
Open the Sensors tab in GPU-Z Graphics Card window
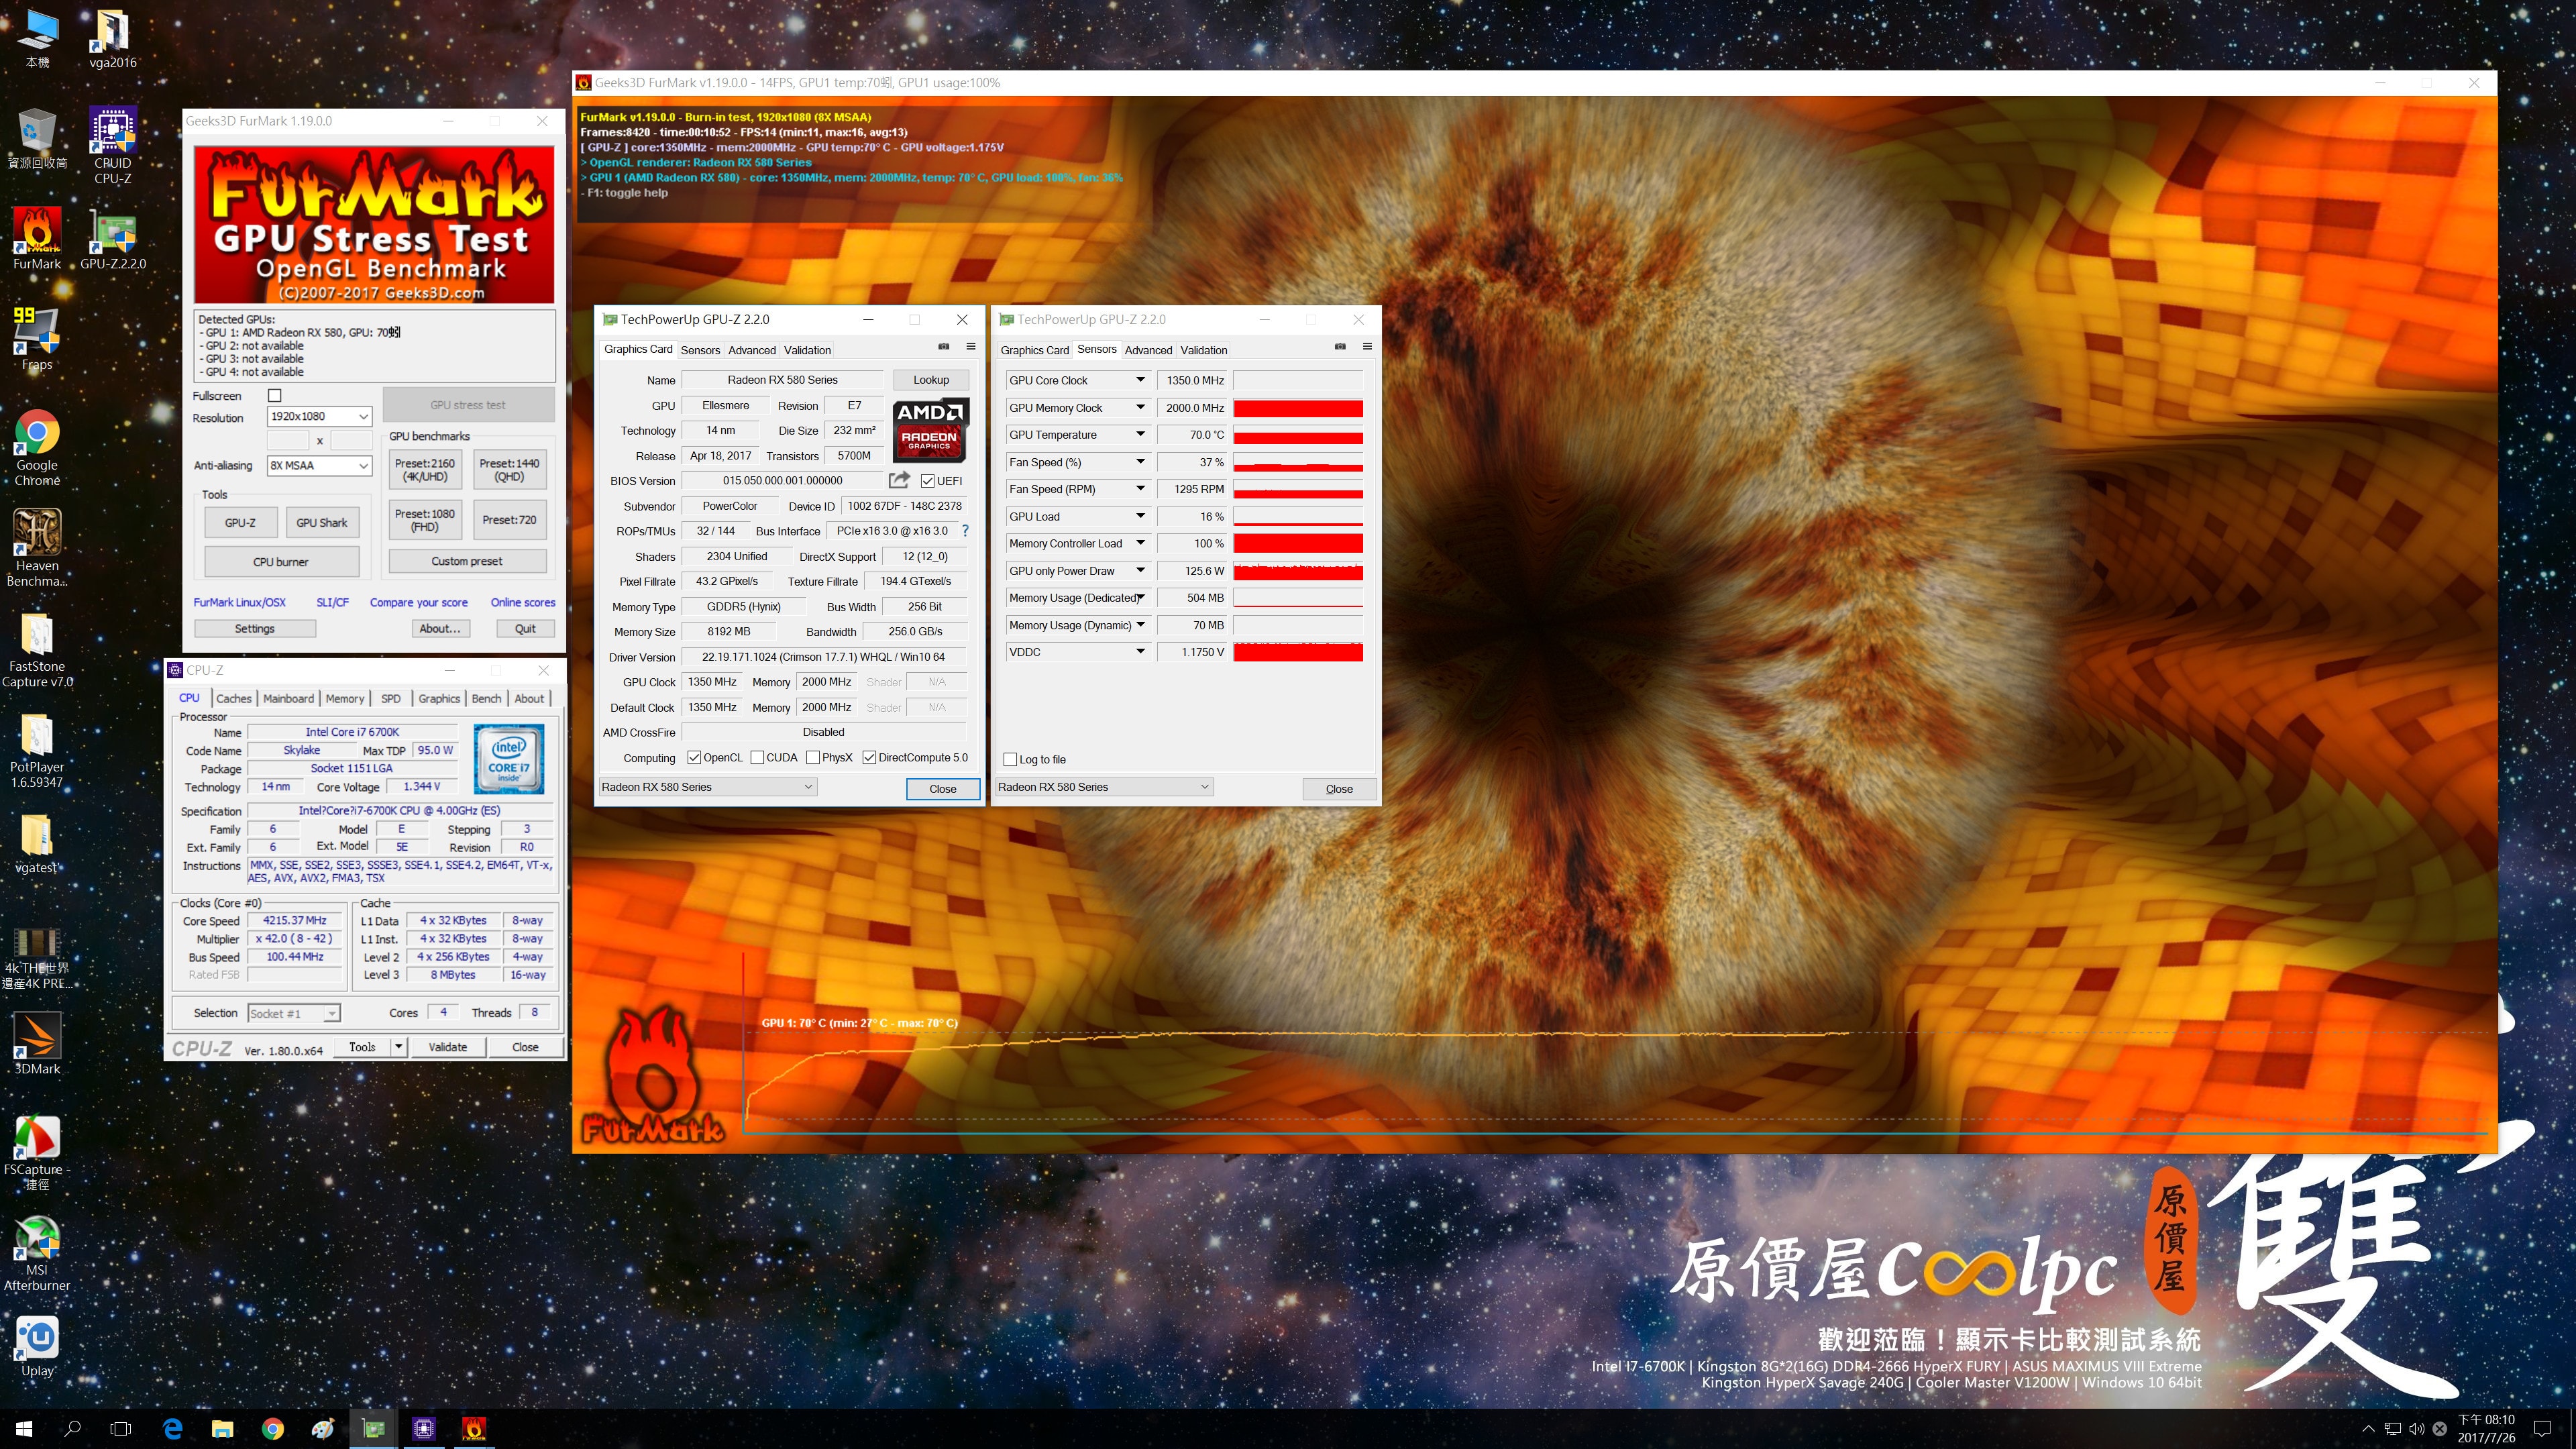[x=700, y=350]
